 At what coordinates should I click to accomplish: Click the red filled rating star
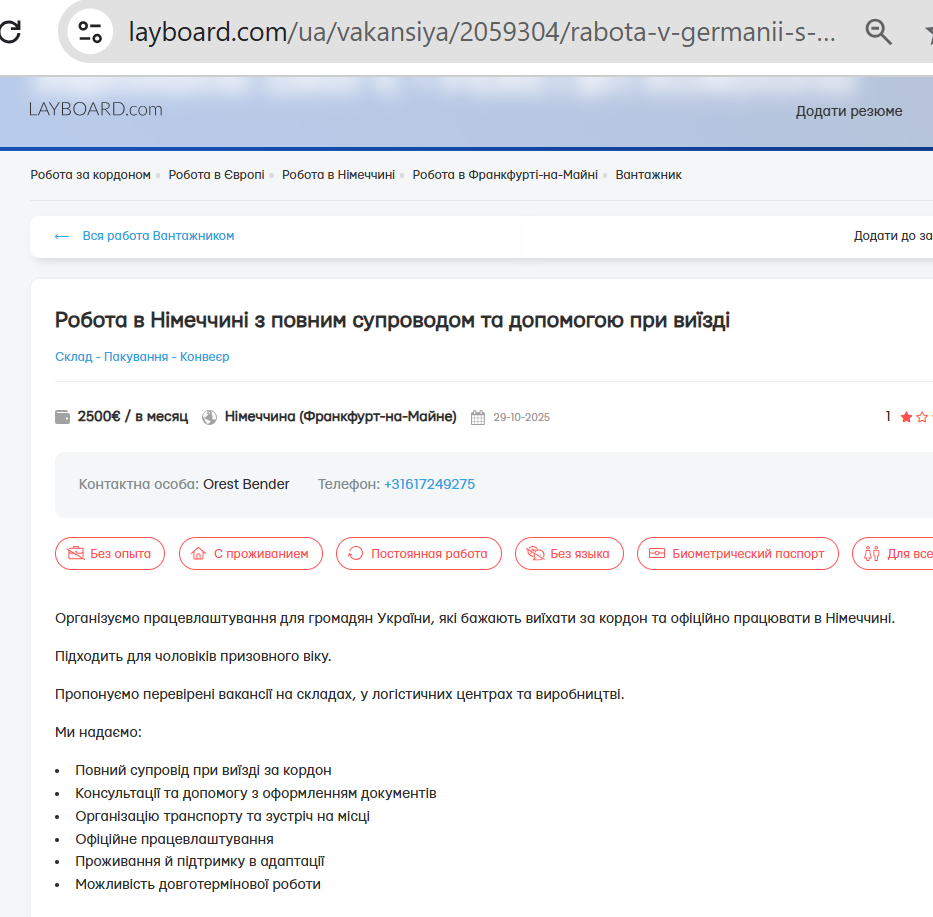click(906, 417)
